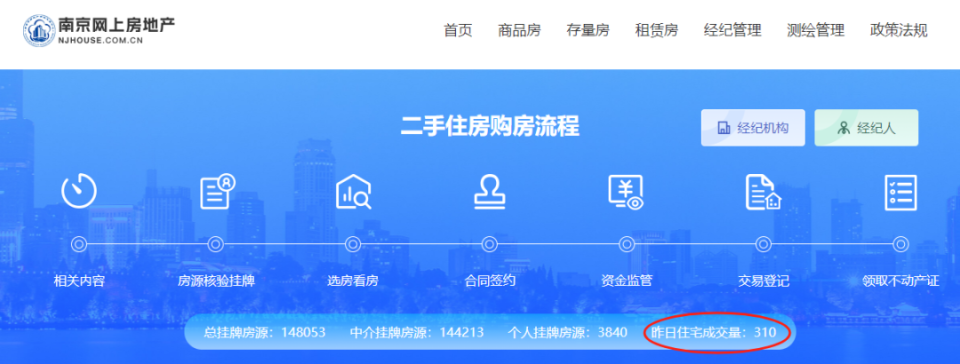Click timeline node above 房源核验挂牌

pyautogui.click(x=216, y=244)
